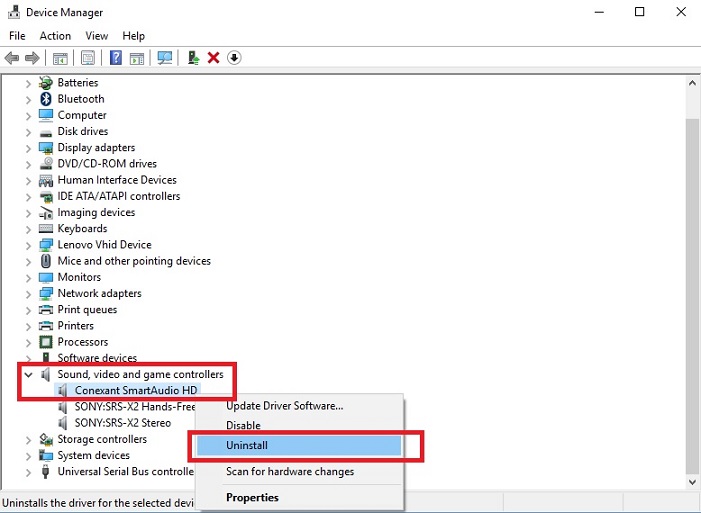Click Show/Hide Console Tree toolbar icon
The image size is (701, 513).
click(60, 58)
